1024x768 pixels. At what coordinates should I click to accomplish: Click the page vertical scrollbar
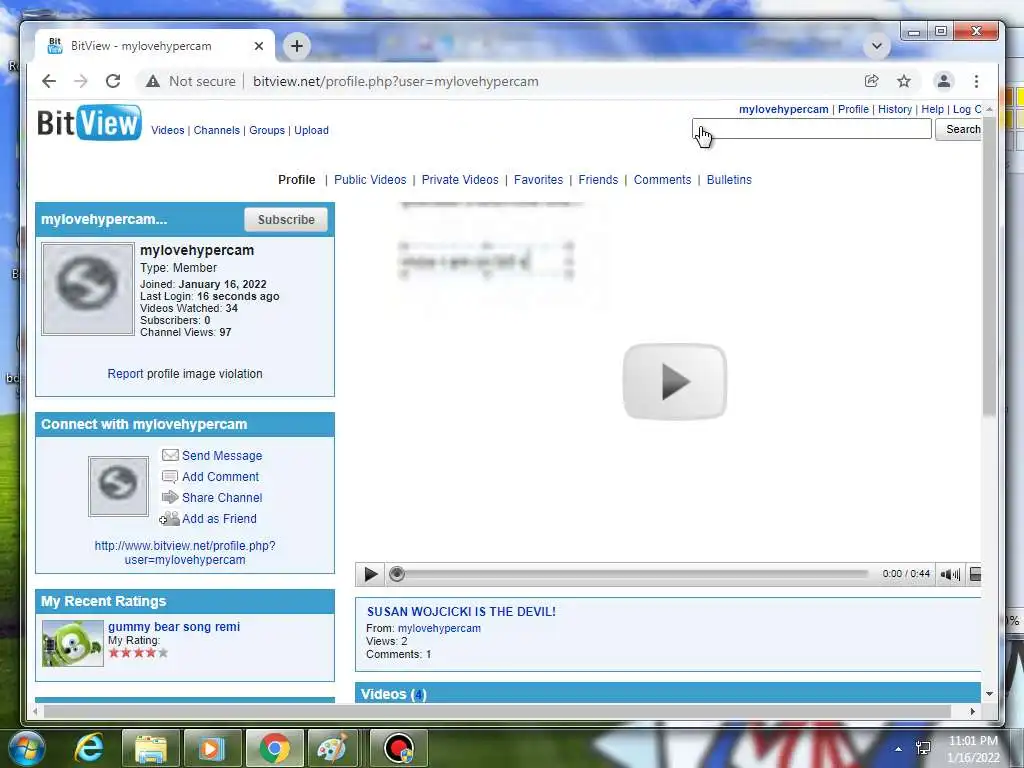click(x=989, y=266)
